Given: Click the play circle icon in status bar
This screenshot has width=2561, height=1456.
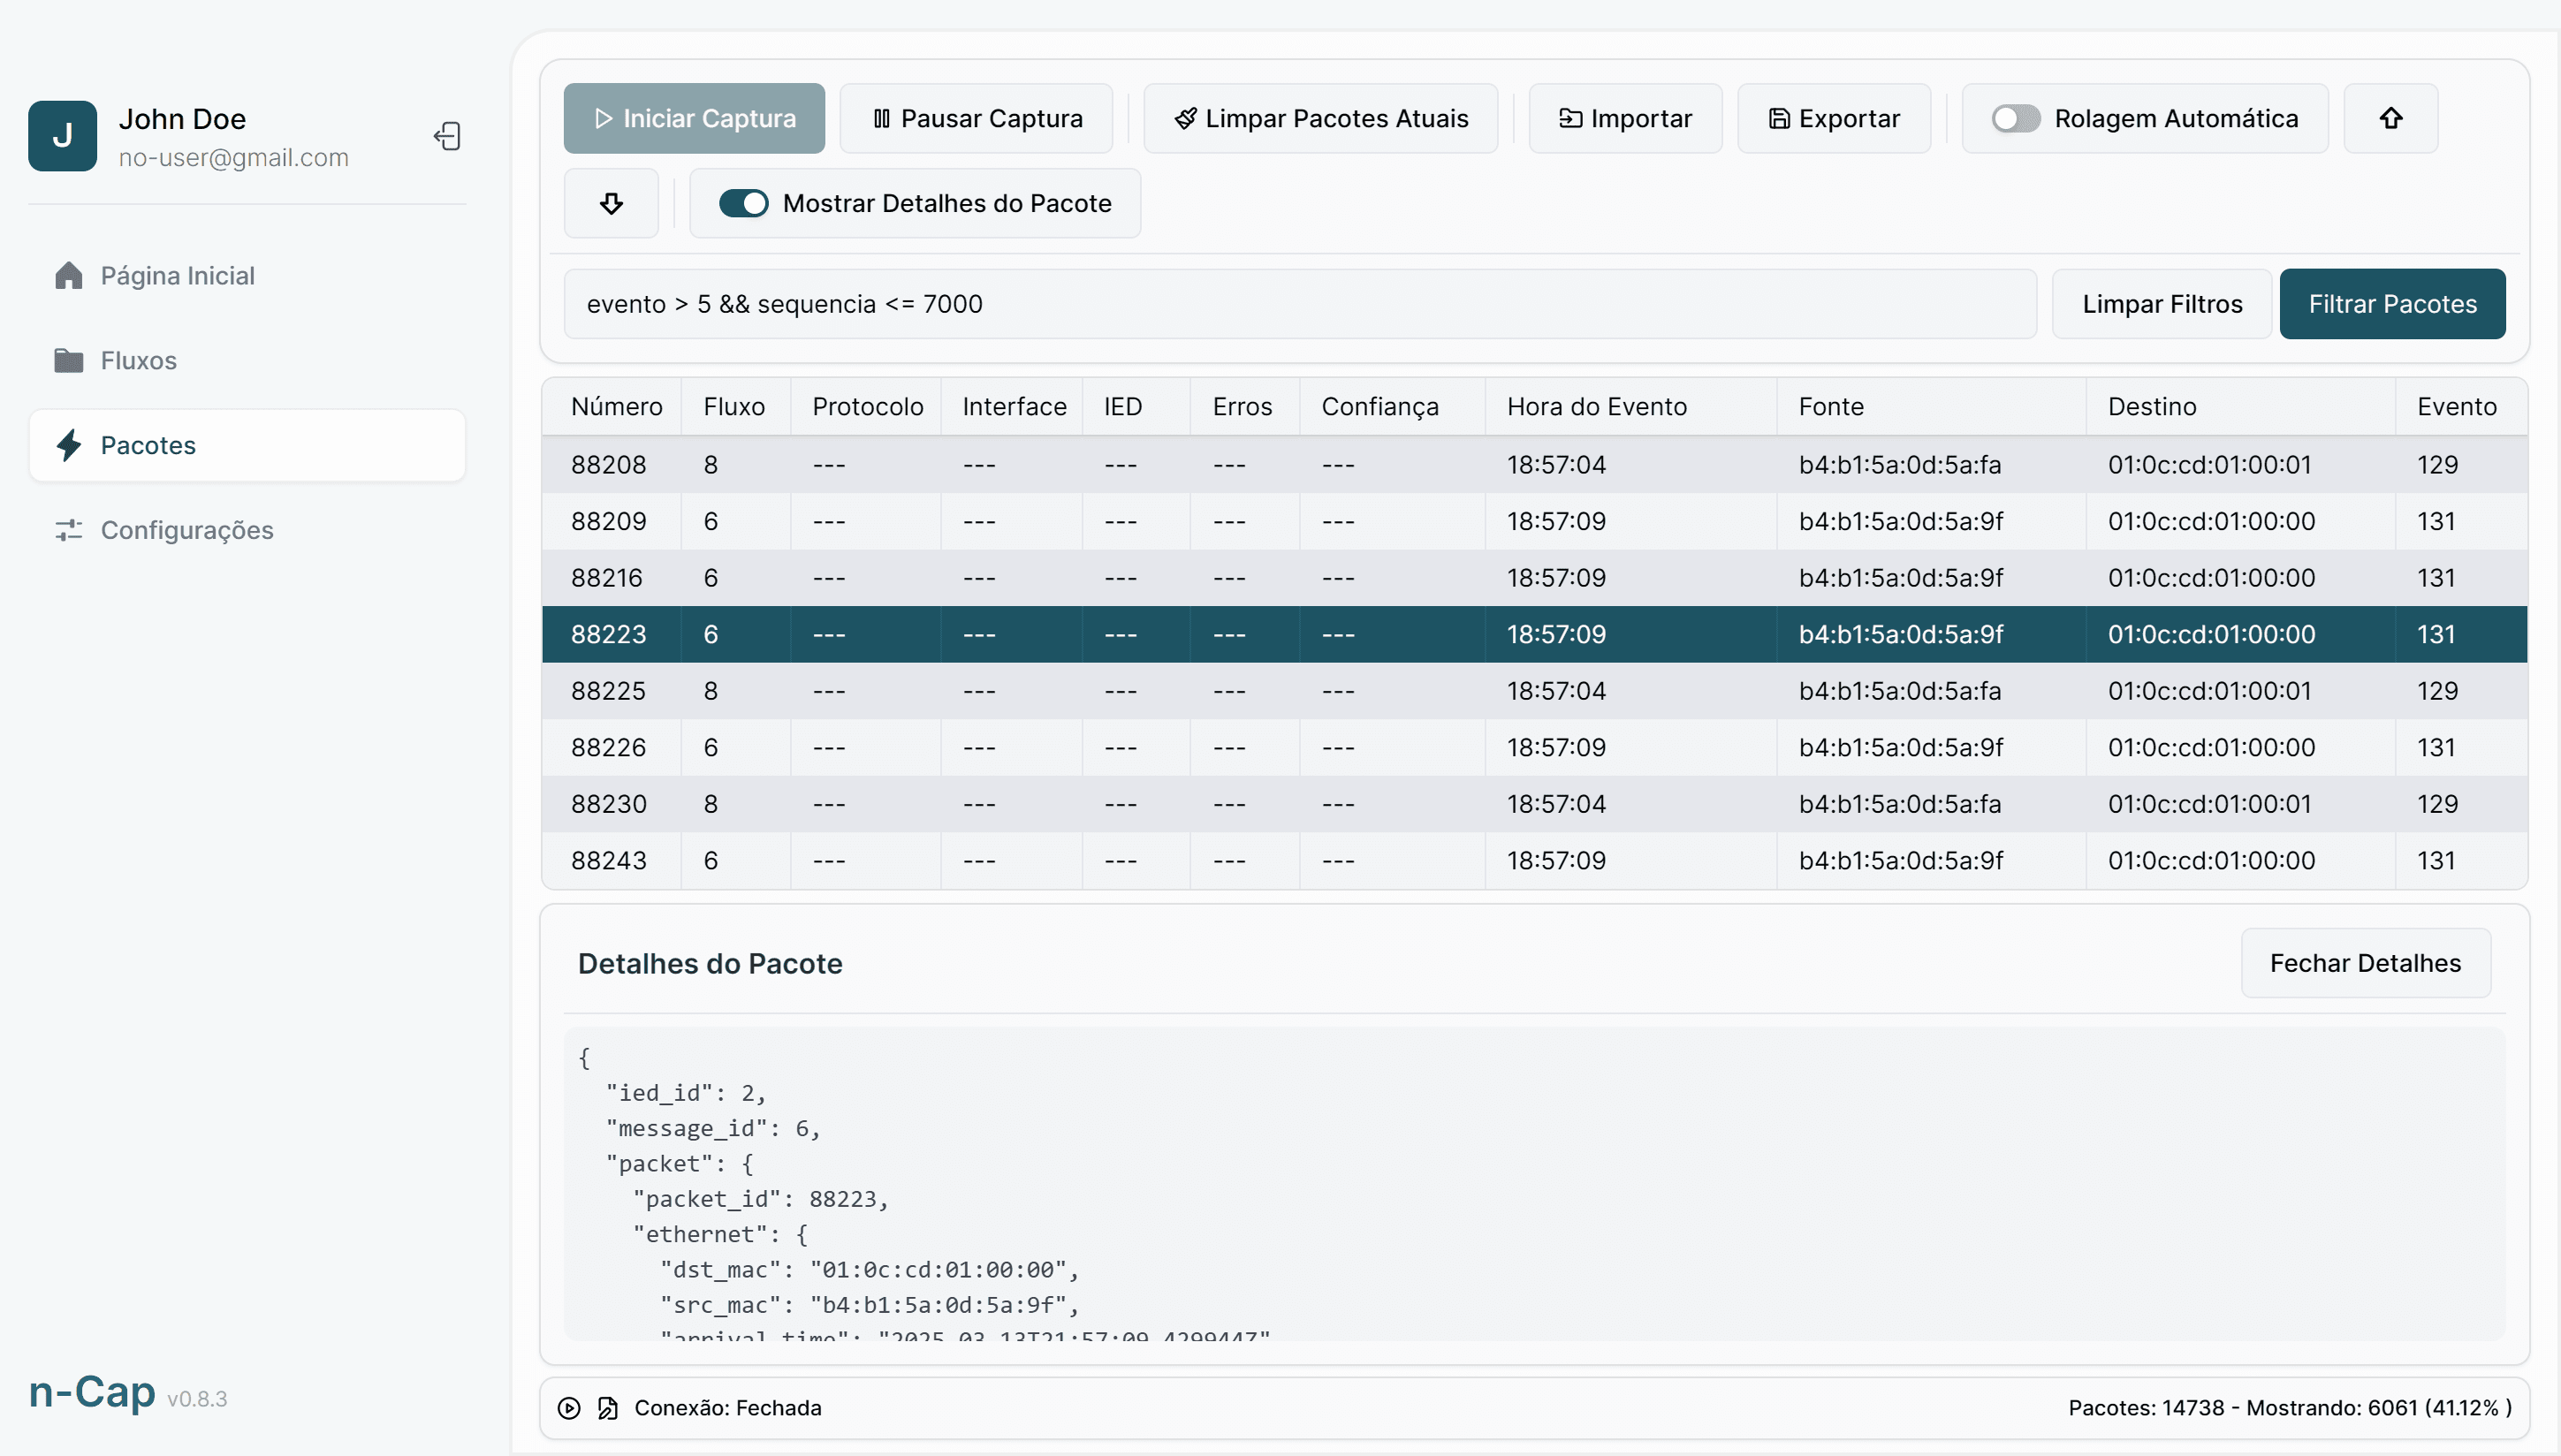Looking at the screenshot, I should (569, 1408).
